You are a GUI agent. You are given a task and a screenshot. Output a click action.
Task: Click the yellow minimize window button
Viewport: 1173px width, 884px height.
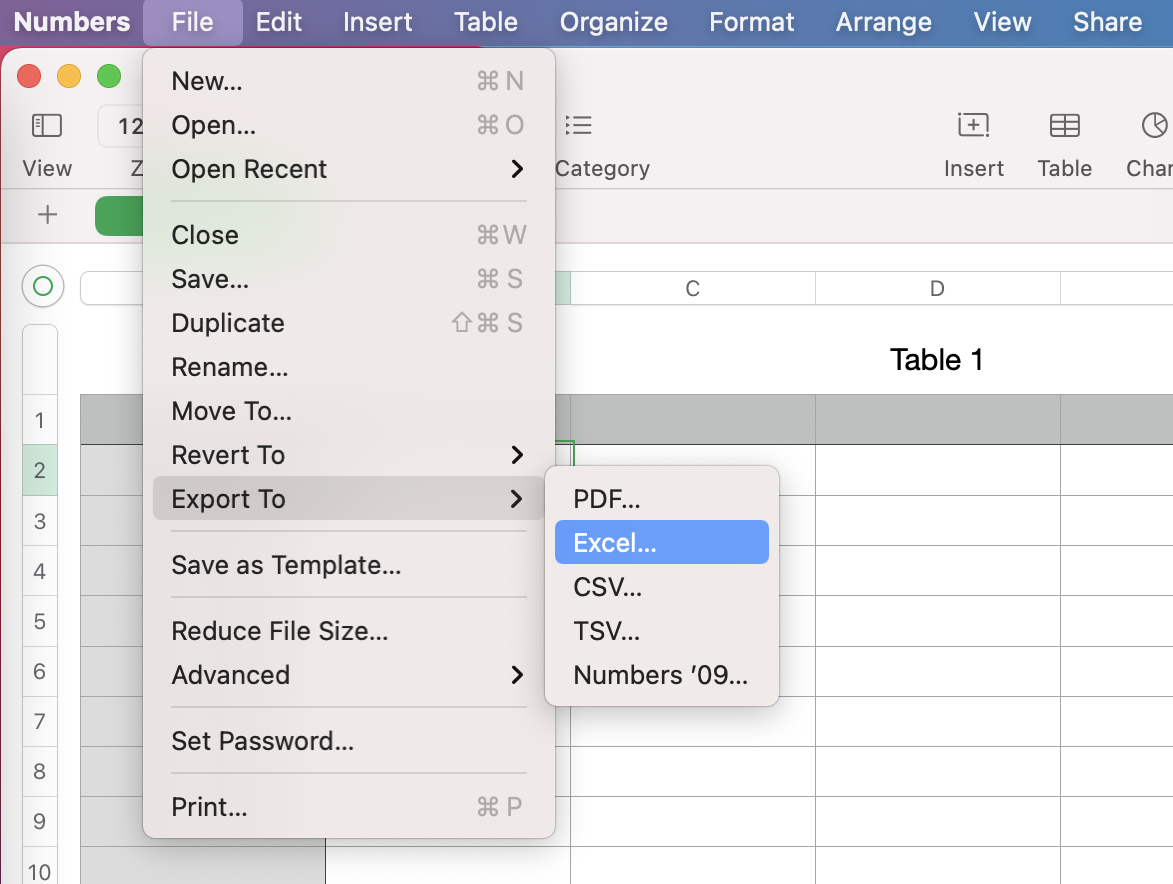point(69,76)
